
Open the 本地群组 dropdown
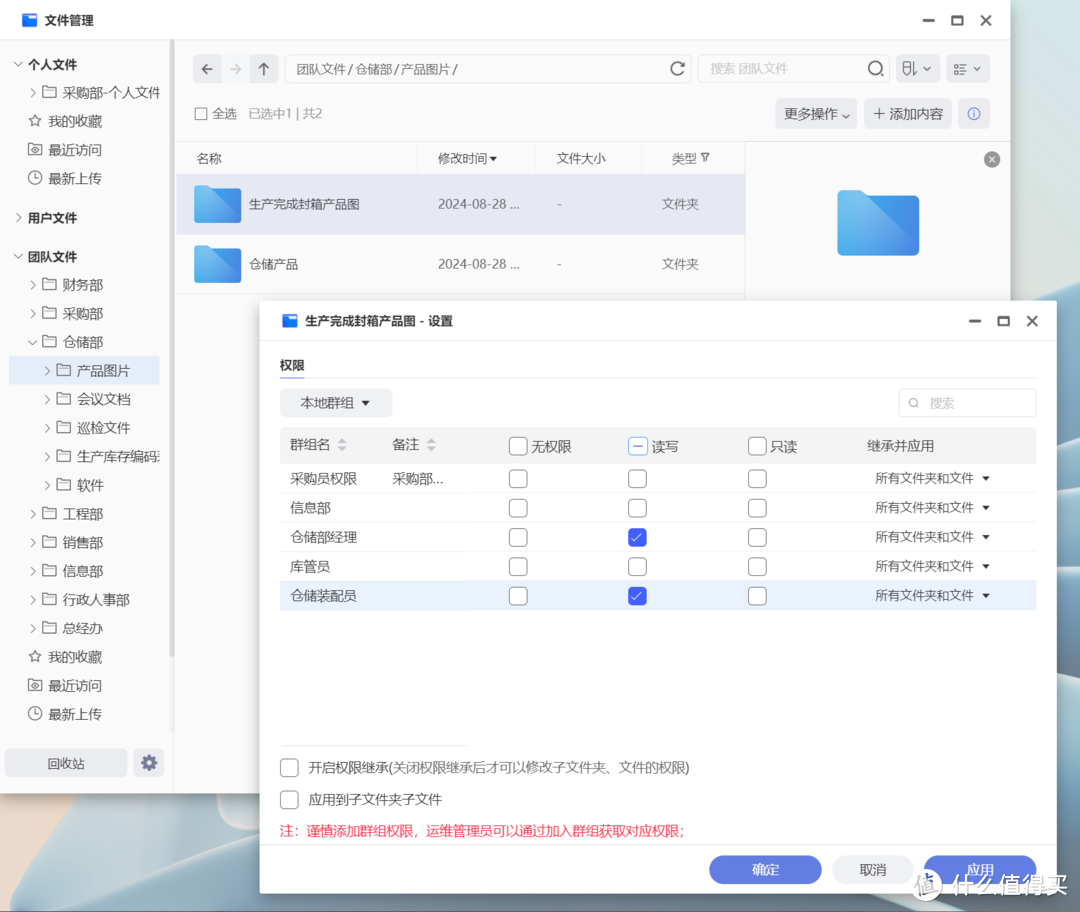click(x=336, y=403)
